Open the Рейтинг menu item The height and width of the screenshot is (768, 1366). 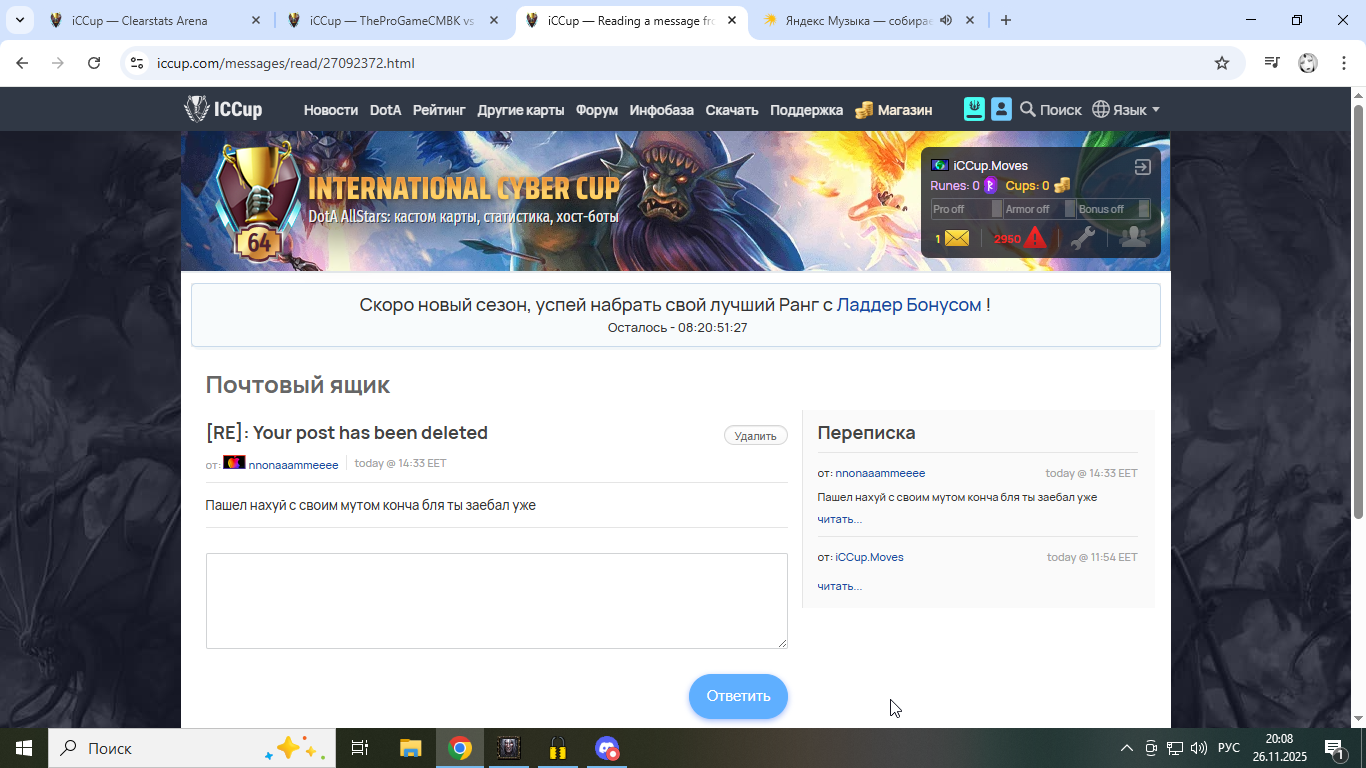click(x=439, y=110)
